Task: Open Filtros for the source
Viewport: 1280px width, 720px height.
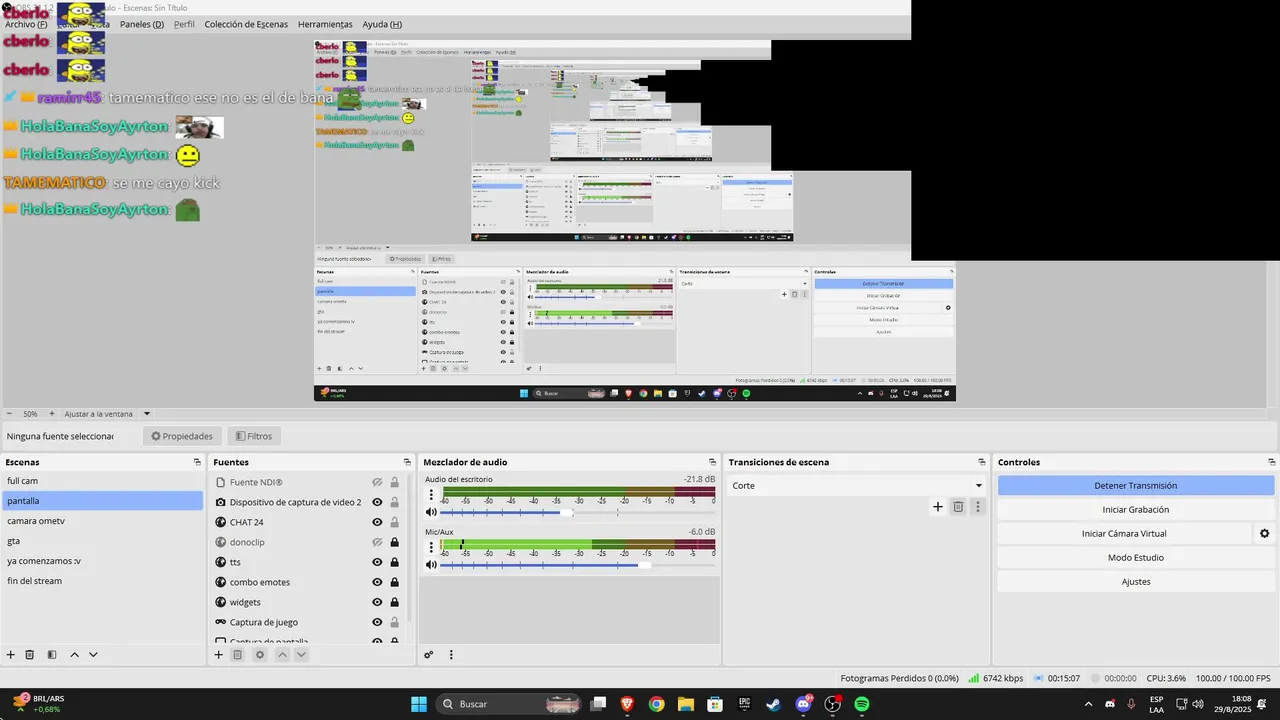Action: point(253,436)
